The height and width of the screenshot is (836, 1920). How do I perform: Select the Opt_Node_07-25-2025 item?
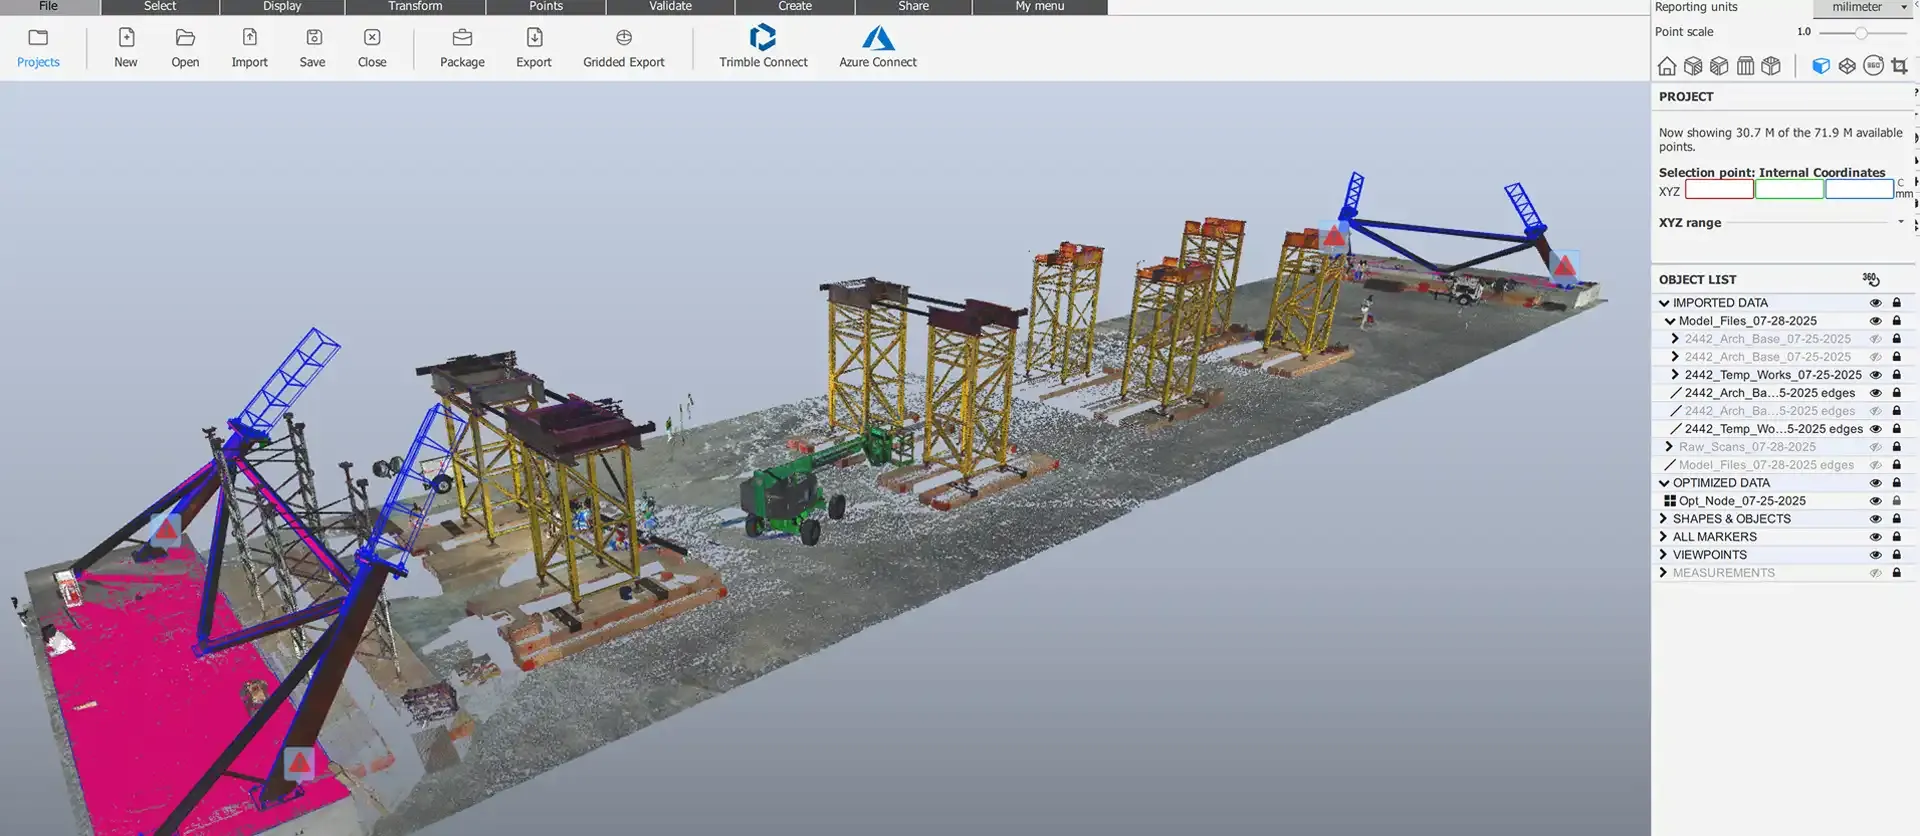pyautogui.click(x=1742, y=501)
